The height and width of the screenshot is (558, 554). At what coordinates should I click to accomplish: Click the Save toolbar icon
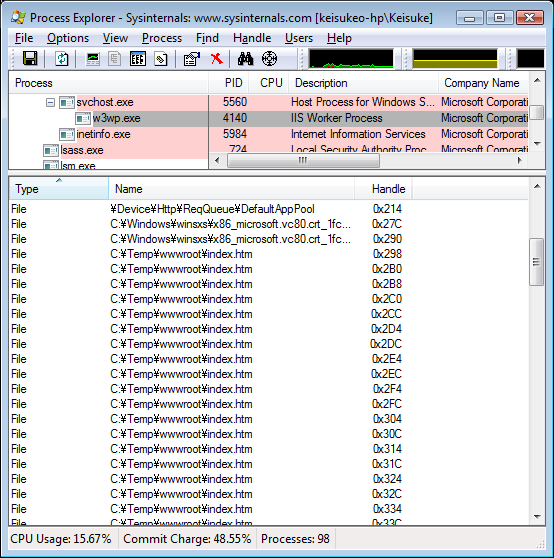30,58
